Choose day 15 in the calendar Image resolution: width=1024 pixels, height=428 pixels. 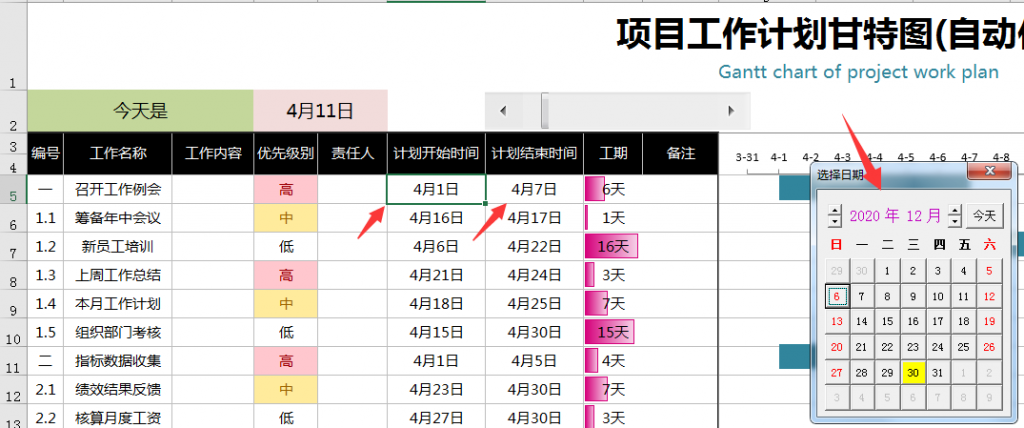888,321
